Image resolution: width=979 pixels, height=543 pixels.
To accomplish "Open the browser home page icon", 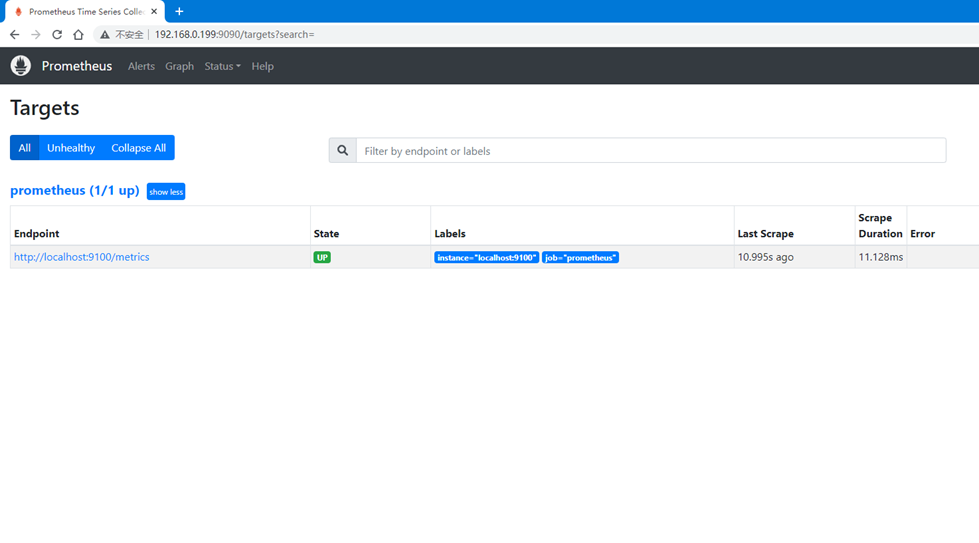I will tap(78, 34).
